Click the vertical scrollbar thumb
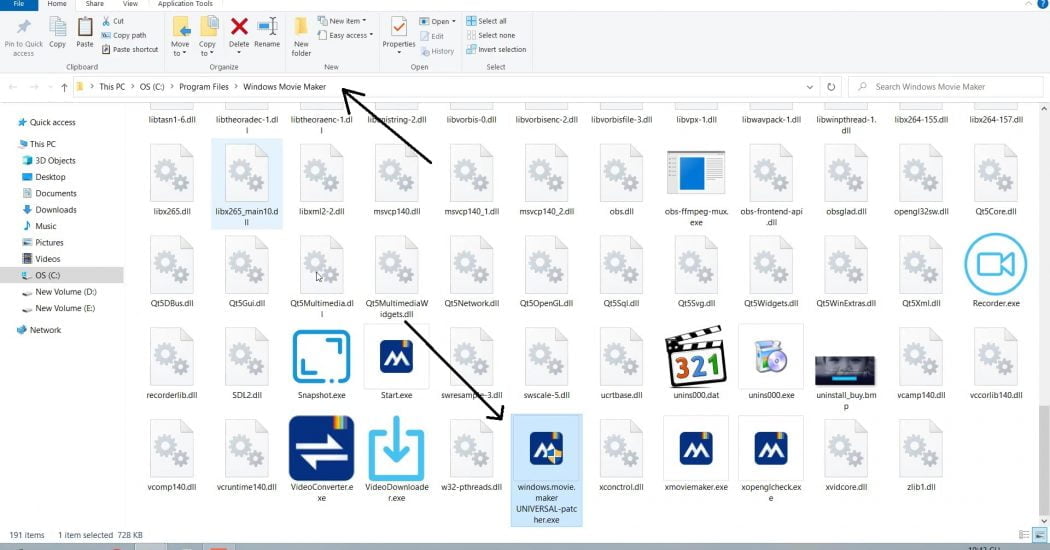 click(x=1043, y=461)
